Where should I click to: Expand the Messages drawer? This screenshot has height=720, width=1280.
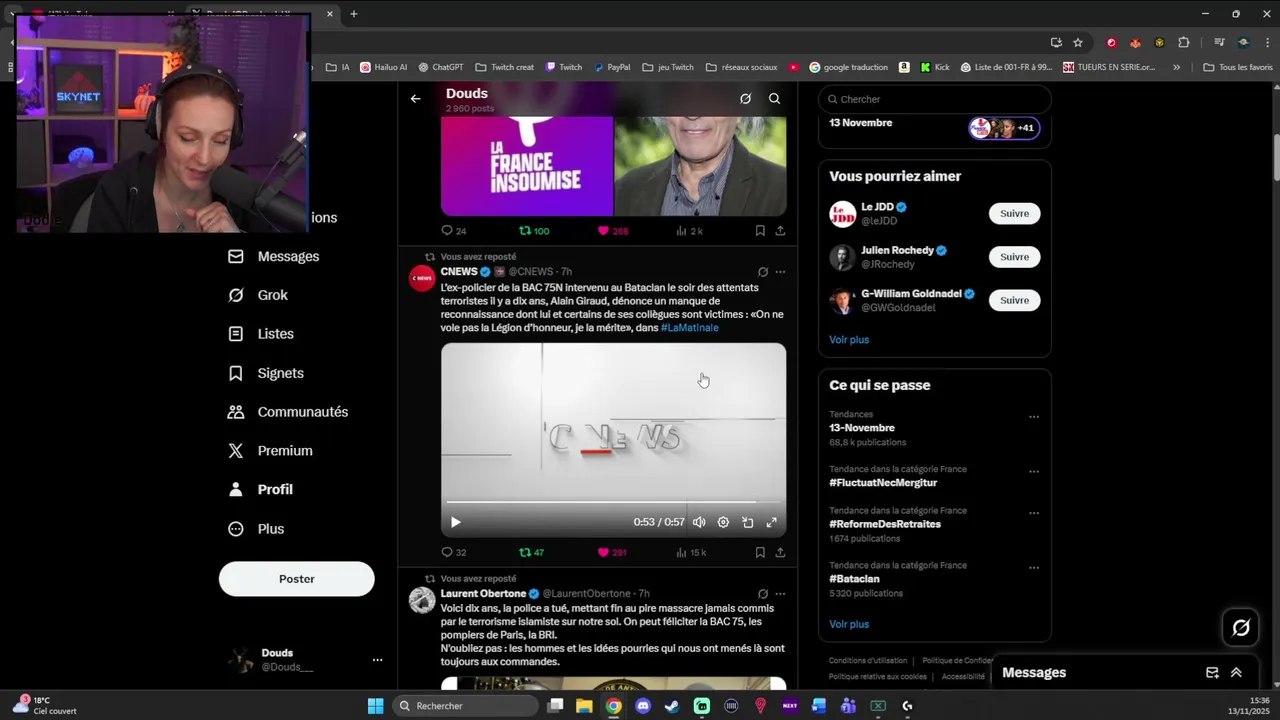(1236, 673)
